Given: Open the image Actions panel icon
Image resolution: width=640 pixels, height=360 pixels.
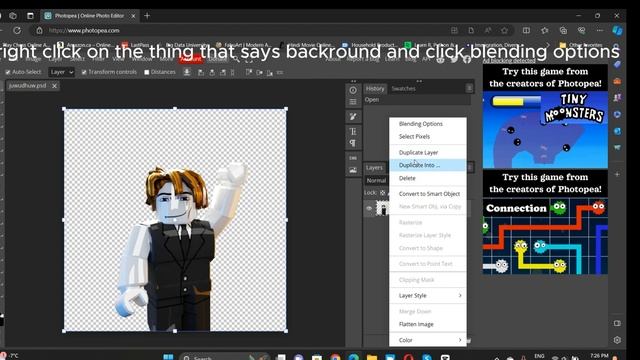Looking at the screenshot, I should click(353, 170).
